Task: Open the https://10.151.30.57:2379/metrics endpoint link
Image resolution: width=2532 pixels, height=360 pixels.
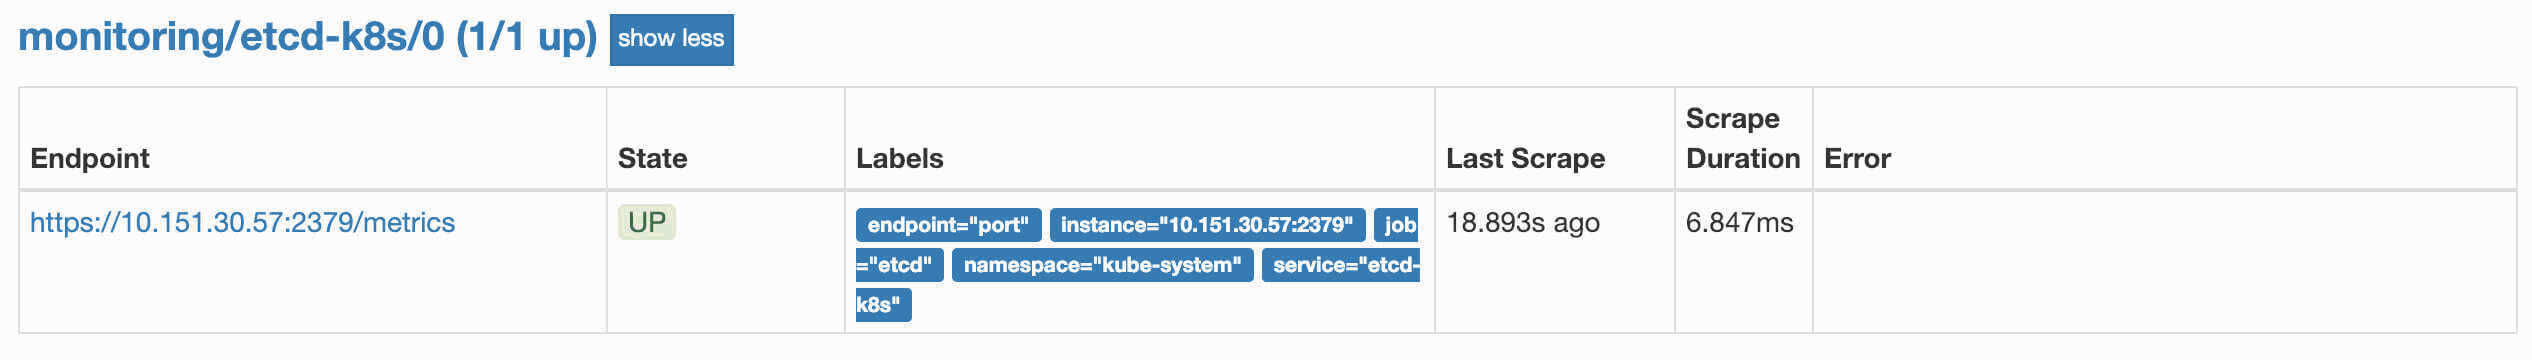Action: click(x=242, y=222)
